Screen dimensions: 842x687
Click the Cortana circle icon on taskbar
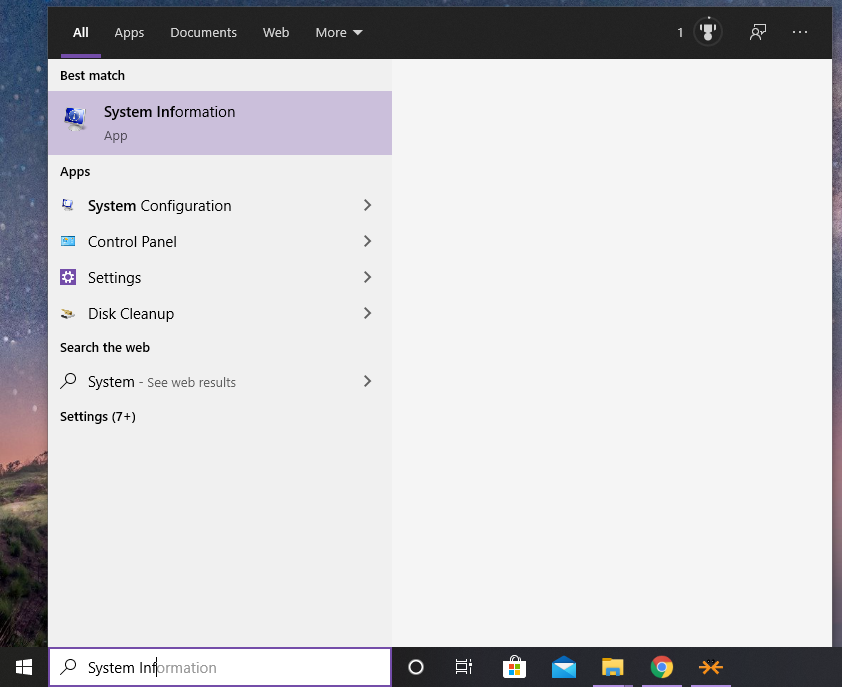pyautogui.click(x=416, y=667)
